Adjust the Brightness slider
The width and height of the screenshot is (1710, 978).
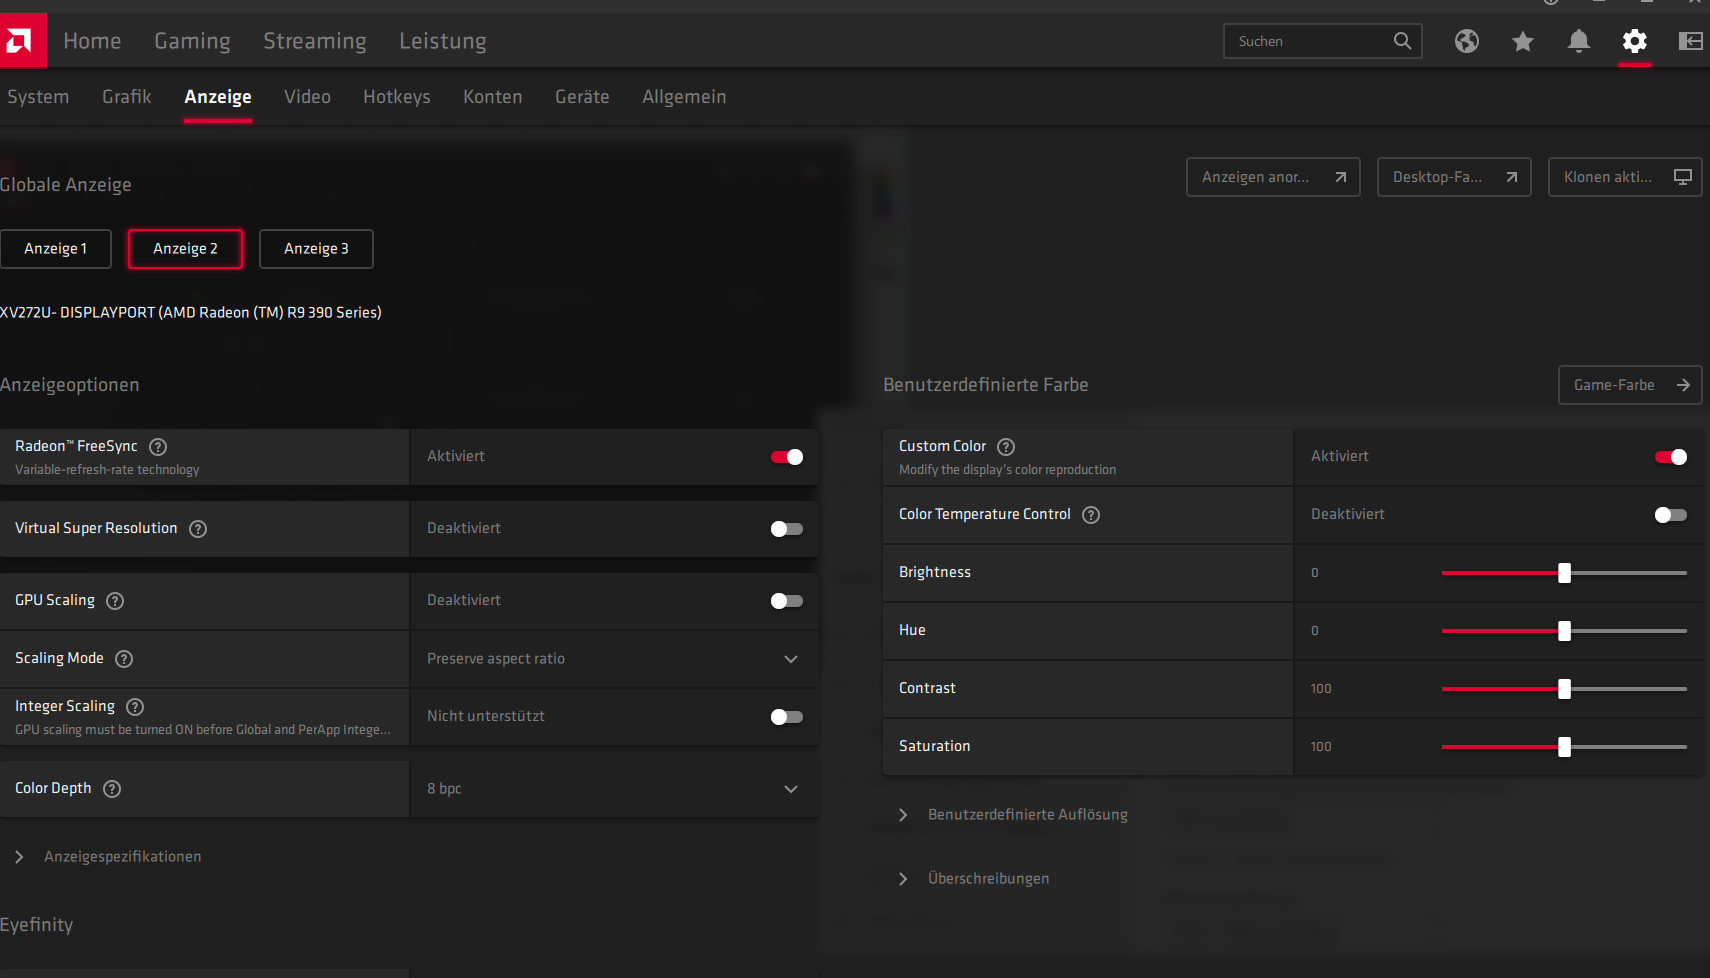click(x=1564, y=573)
